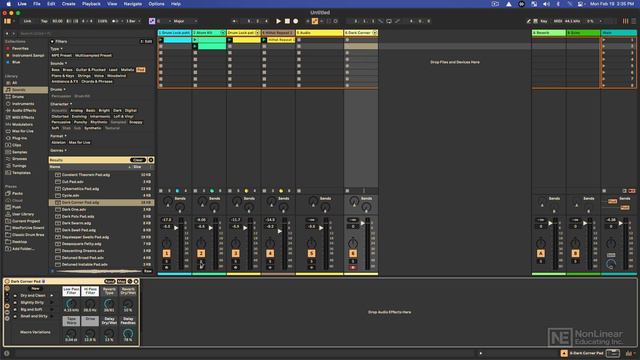Collapse the Character filter group
This screenshot has width=640, height=360.
(61, 104)
